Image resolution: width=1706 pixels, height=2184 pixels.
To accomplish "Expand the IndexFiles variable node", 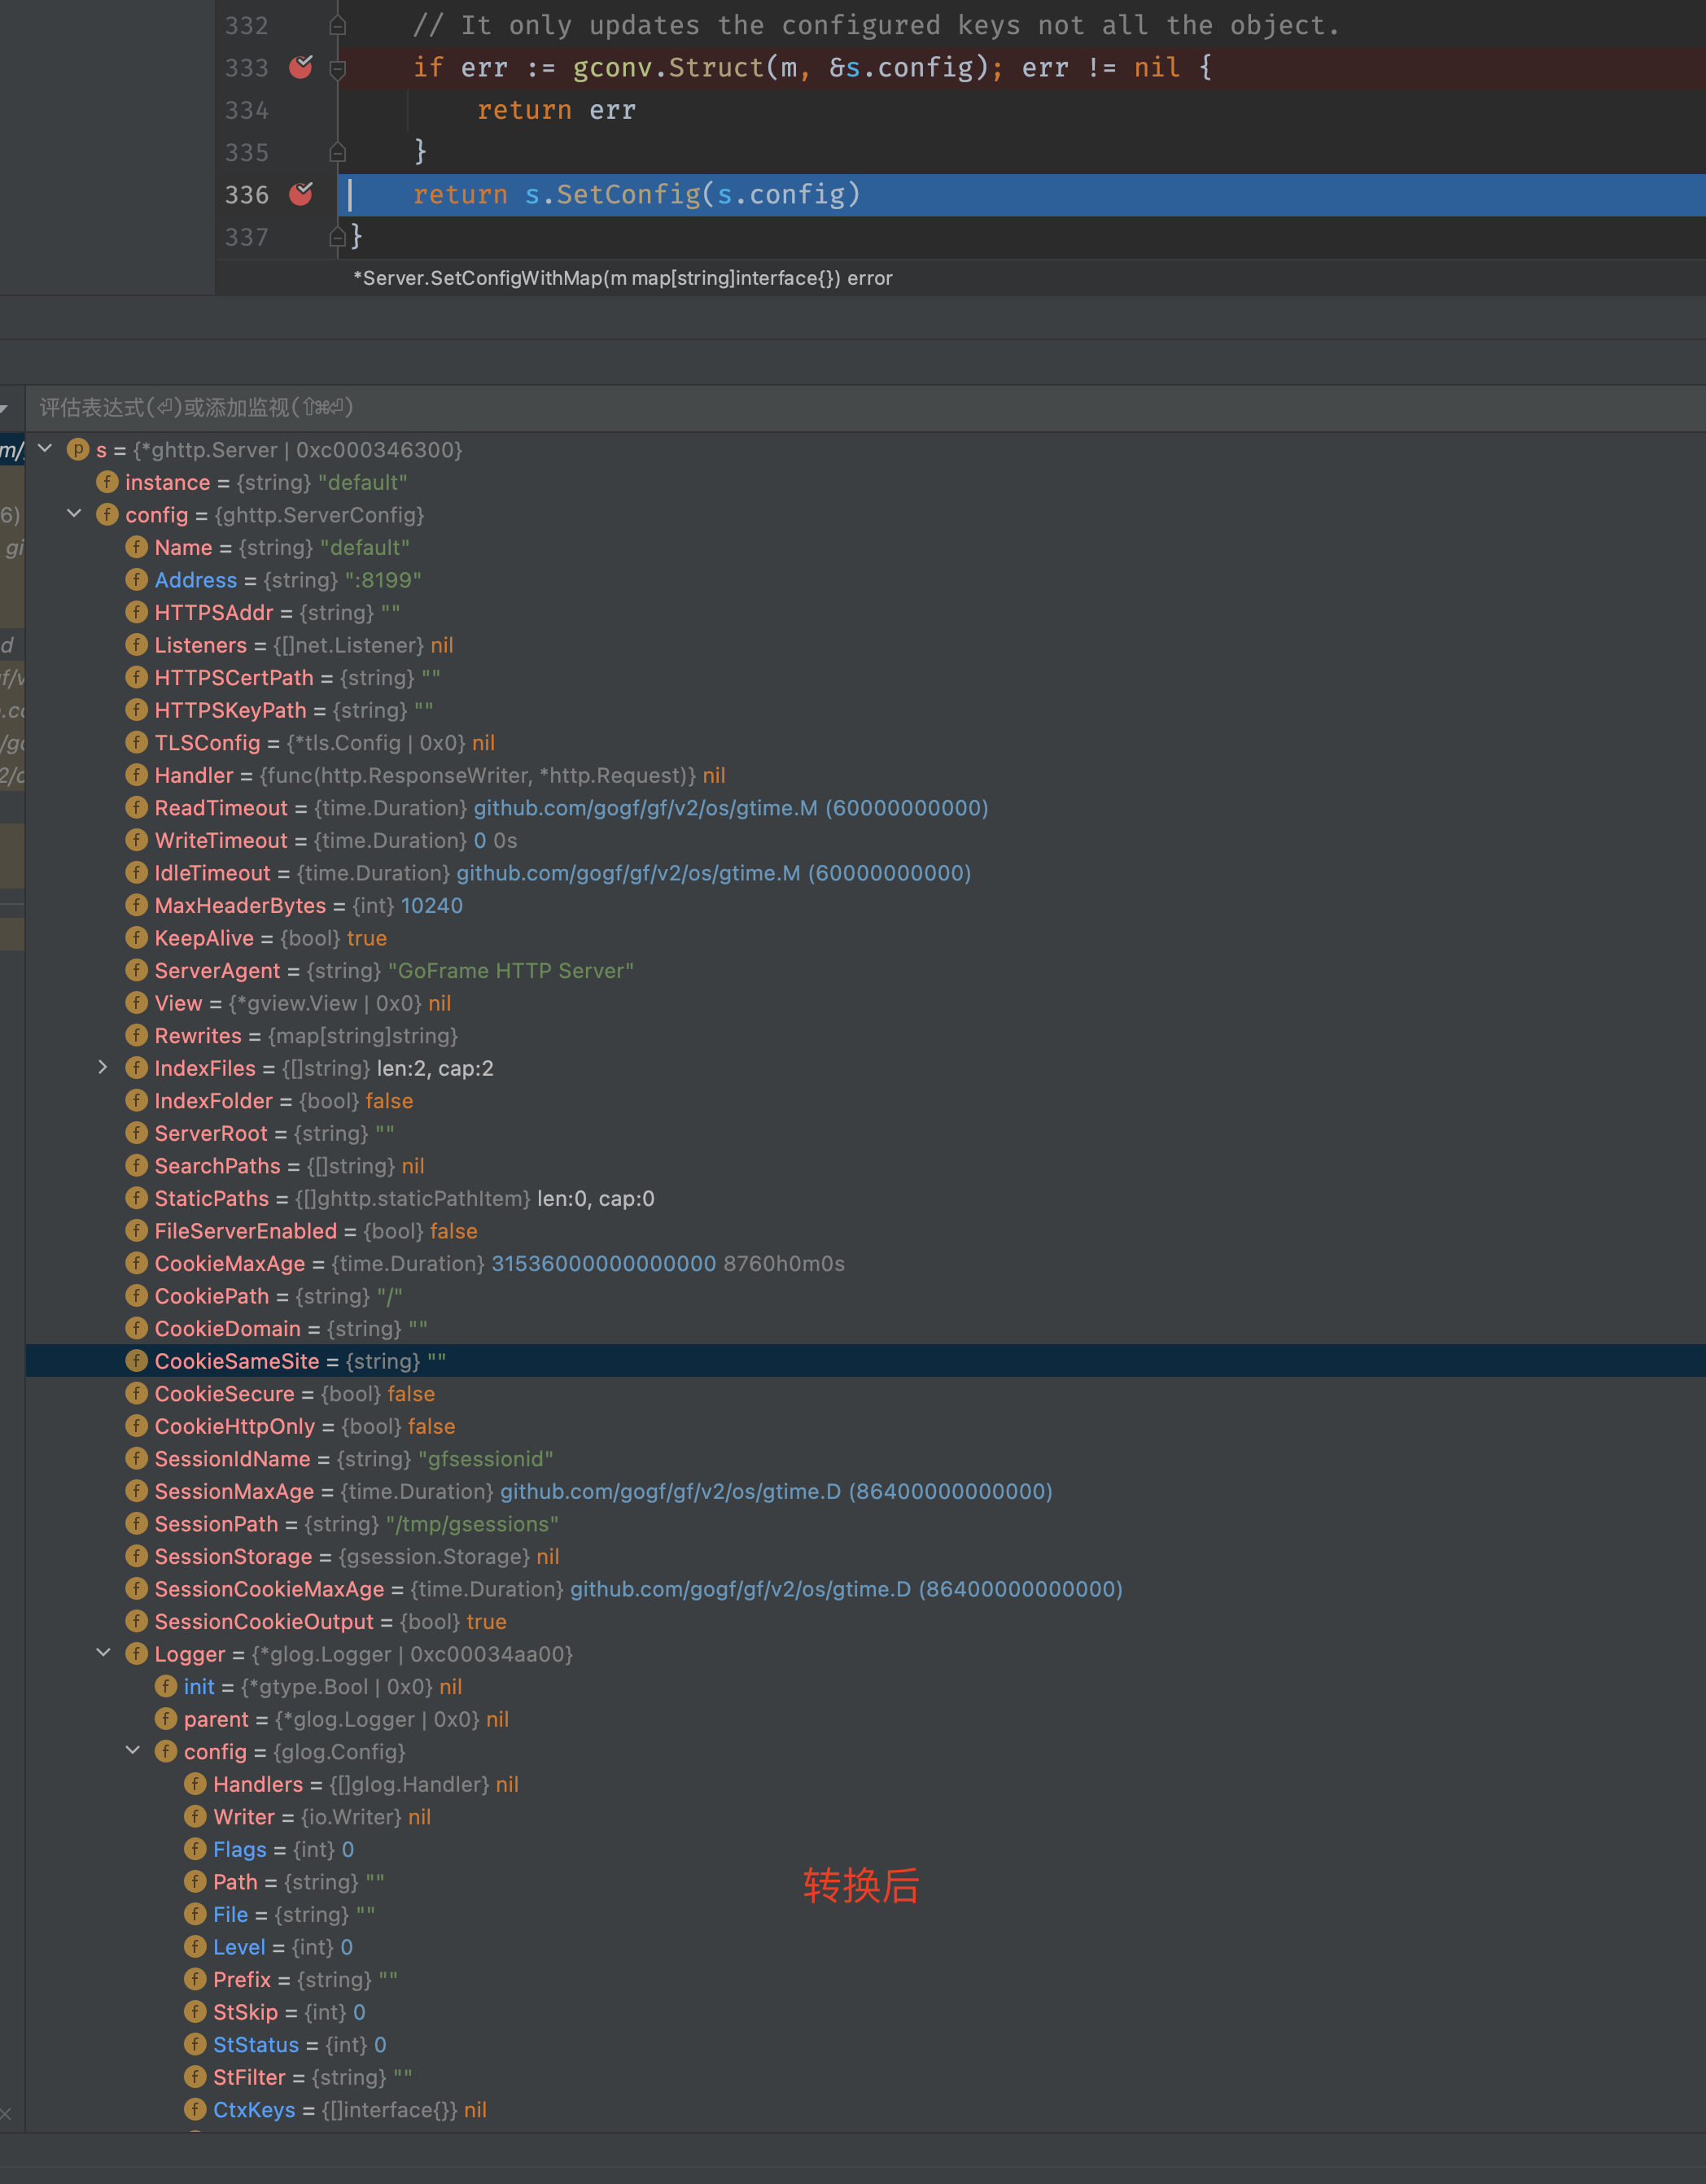I will [103, 1068].
